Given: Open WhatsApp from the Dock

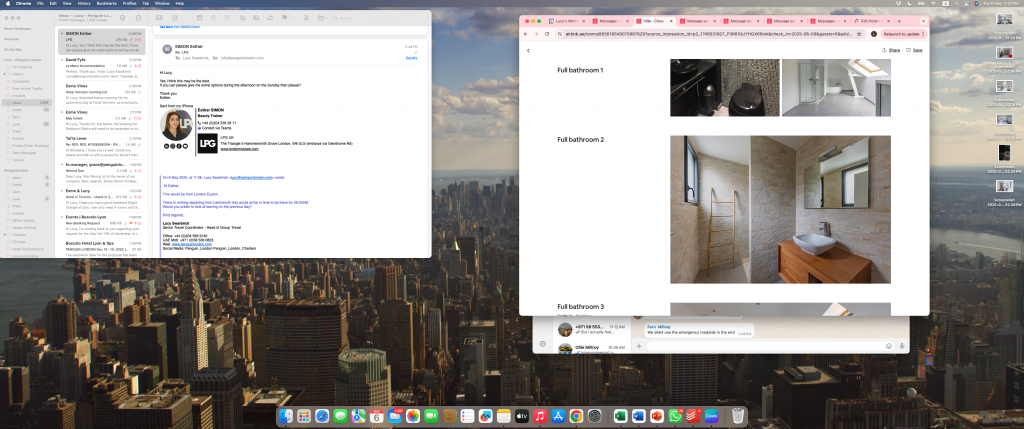Looking at the screenshot, I should (x=675, y=416).
